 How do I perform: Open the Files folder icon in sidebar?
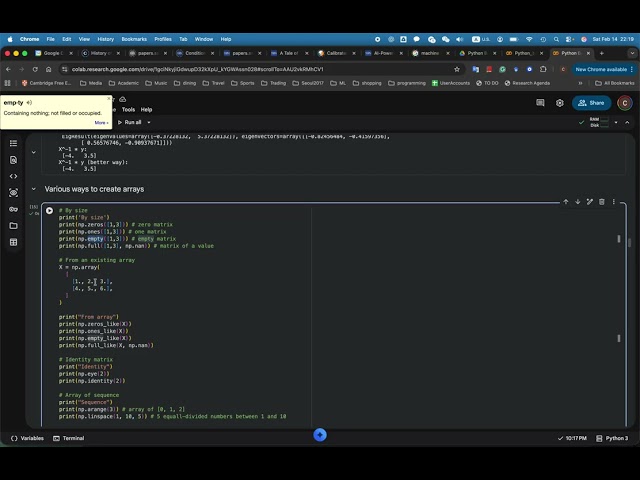click(13, 226)
